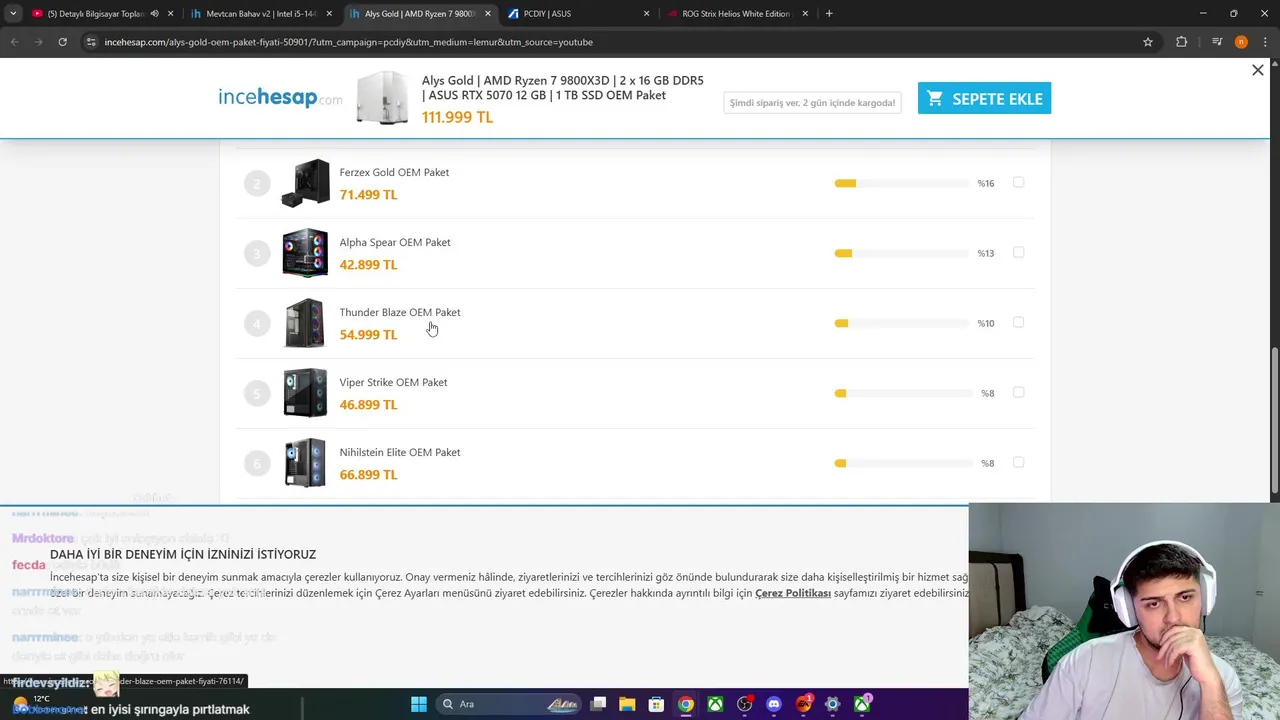Screen dimensions: 1280x720
Task: Click the Ferzex Gold PC case thumbnail
Action: click(305, 183)
